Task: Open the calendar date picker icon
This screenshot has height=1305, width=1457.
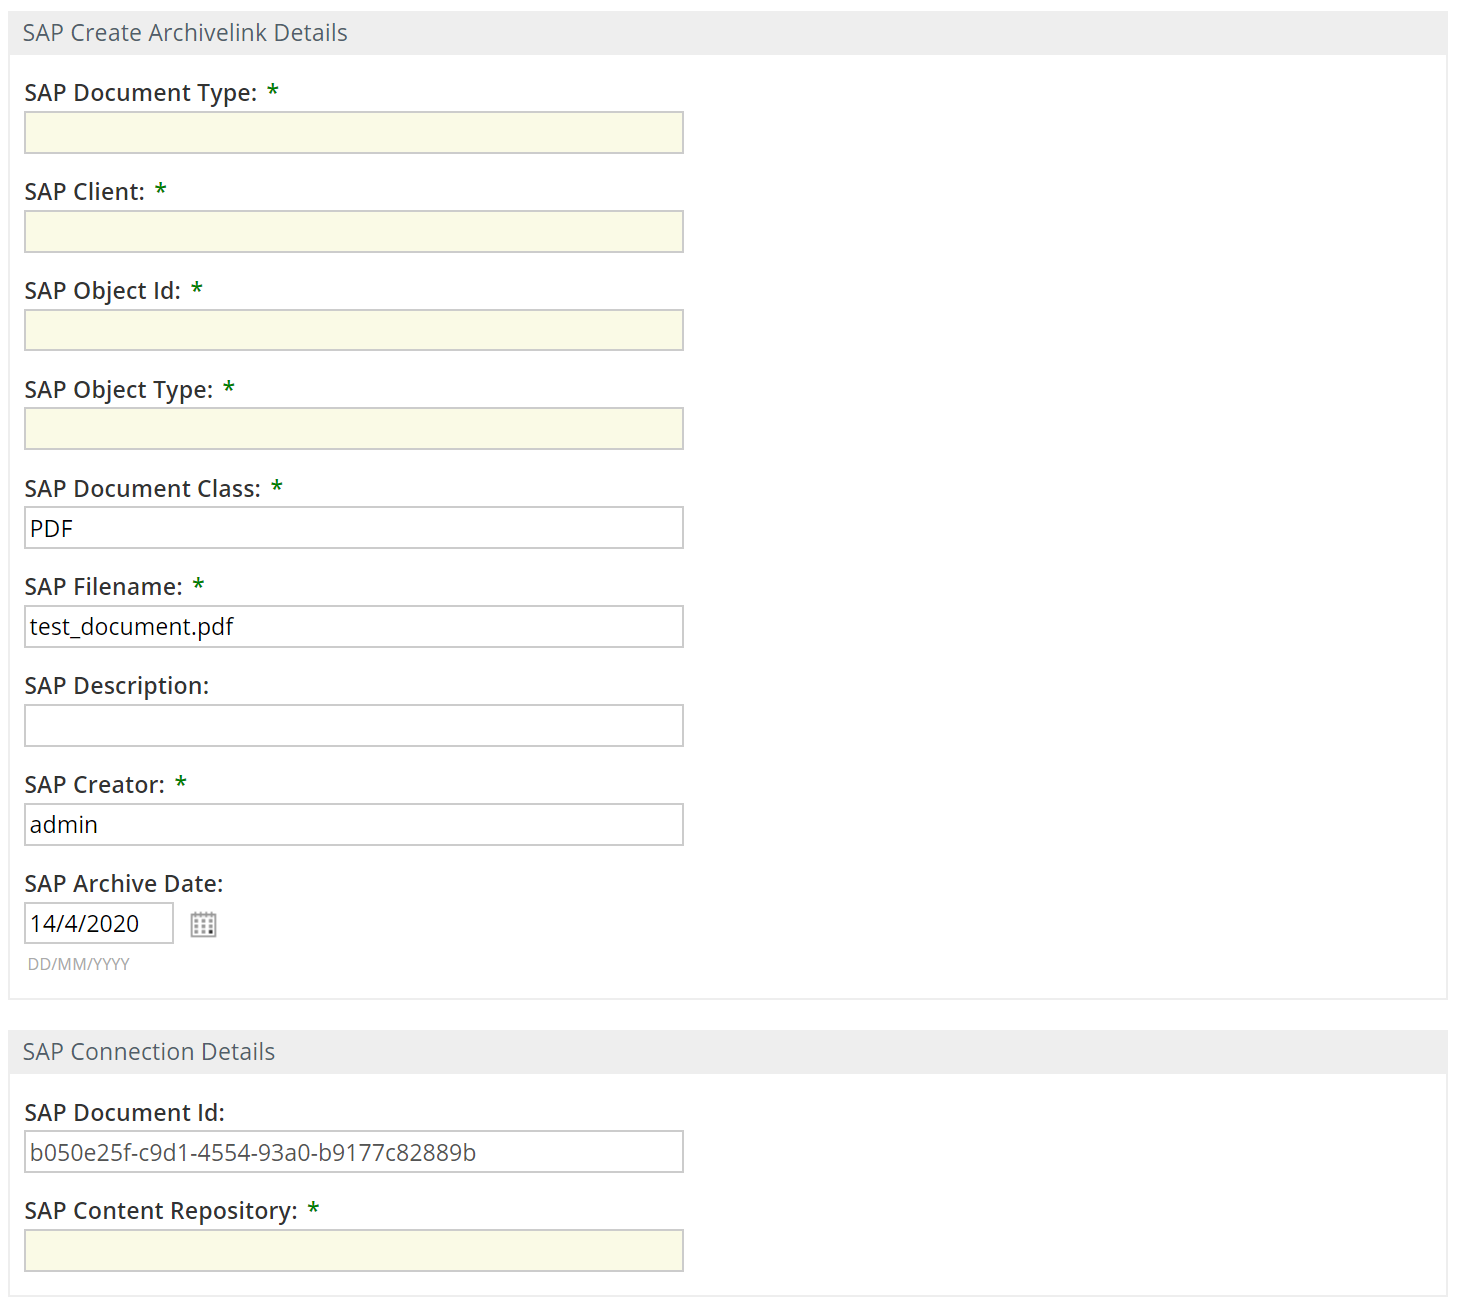Action: (203, 923)
